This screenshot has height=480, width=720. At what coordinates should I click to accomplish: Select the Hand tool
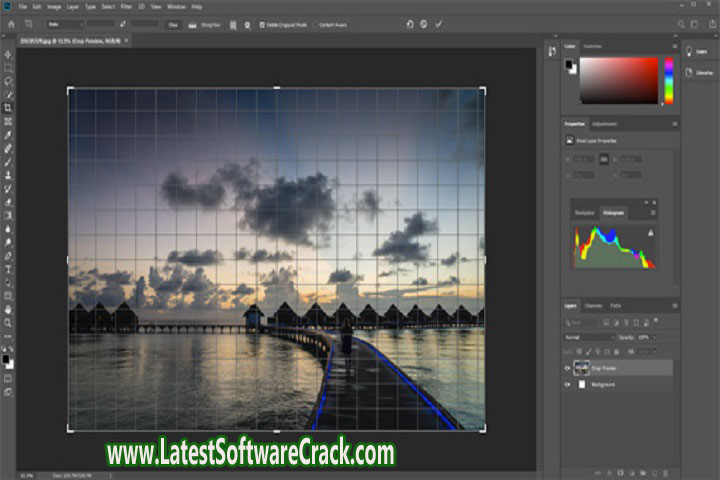[8, 310]
